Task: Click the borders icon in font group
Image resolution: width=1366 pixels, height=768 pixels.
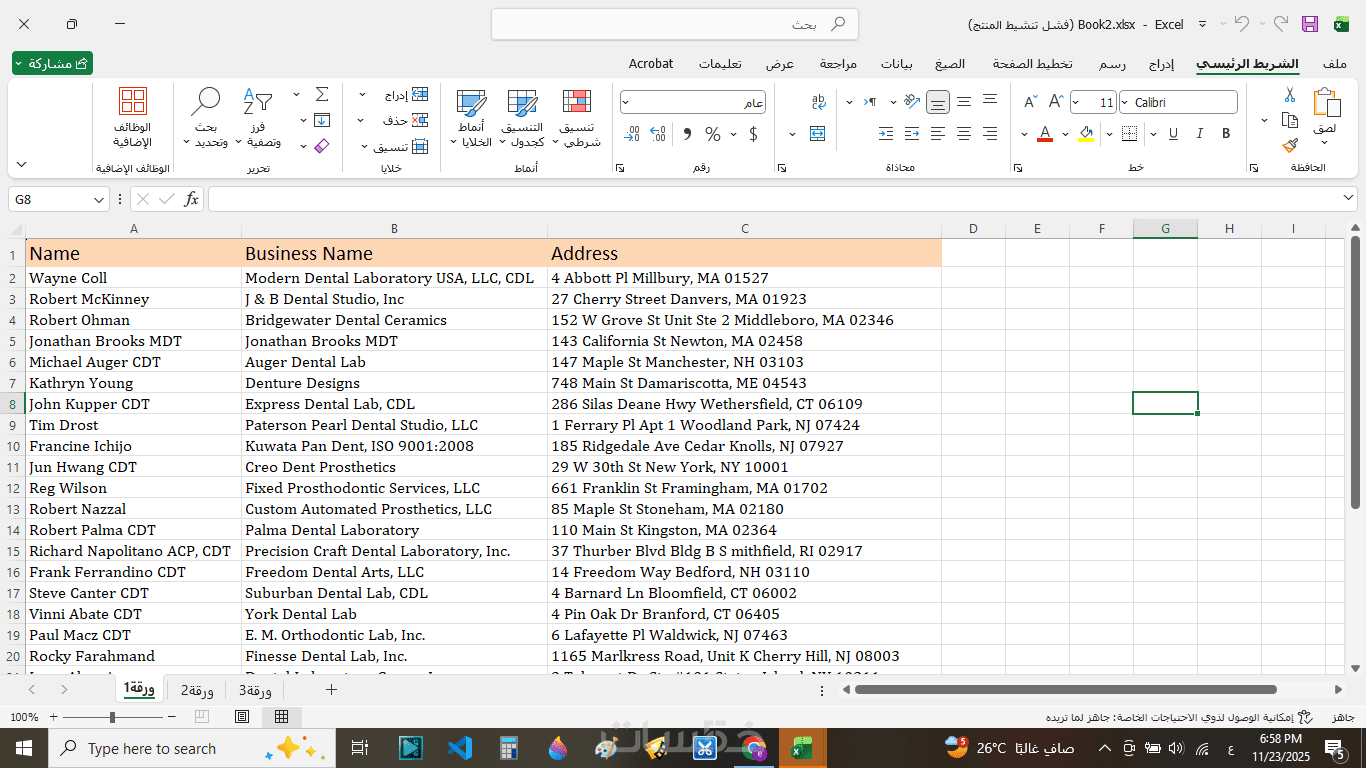Action: tap(1129, 134)
